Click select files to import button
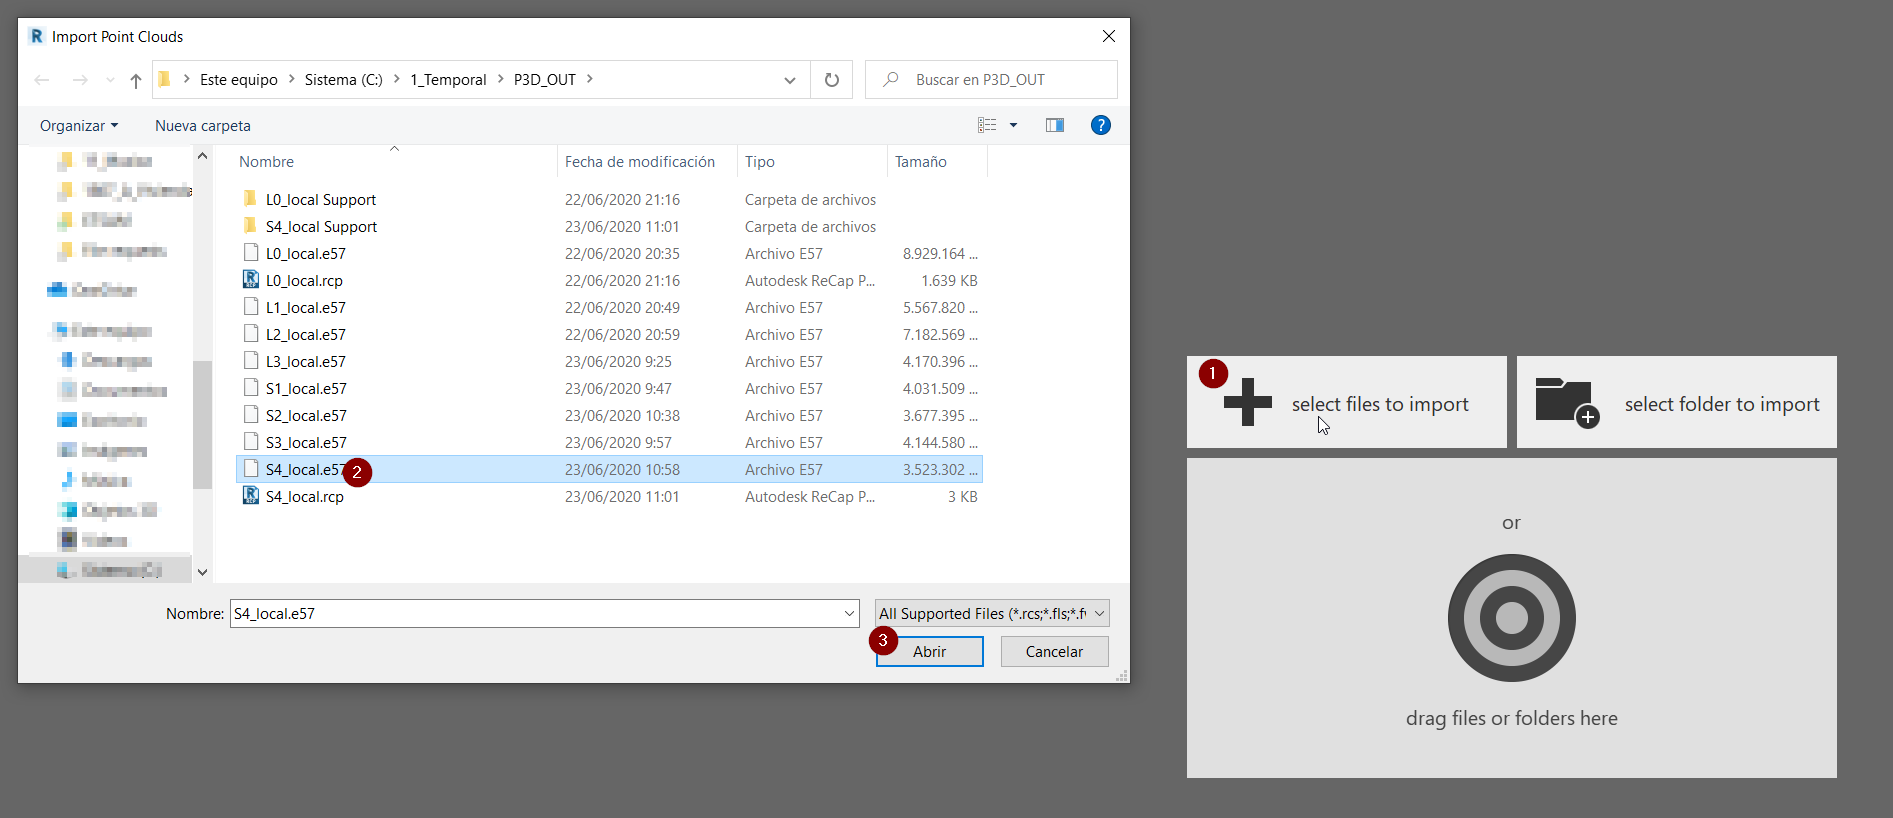The width and height of the screenshot is (1893, 818). pyautogui.click(x=1346, y=402)
